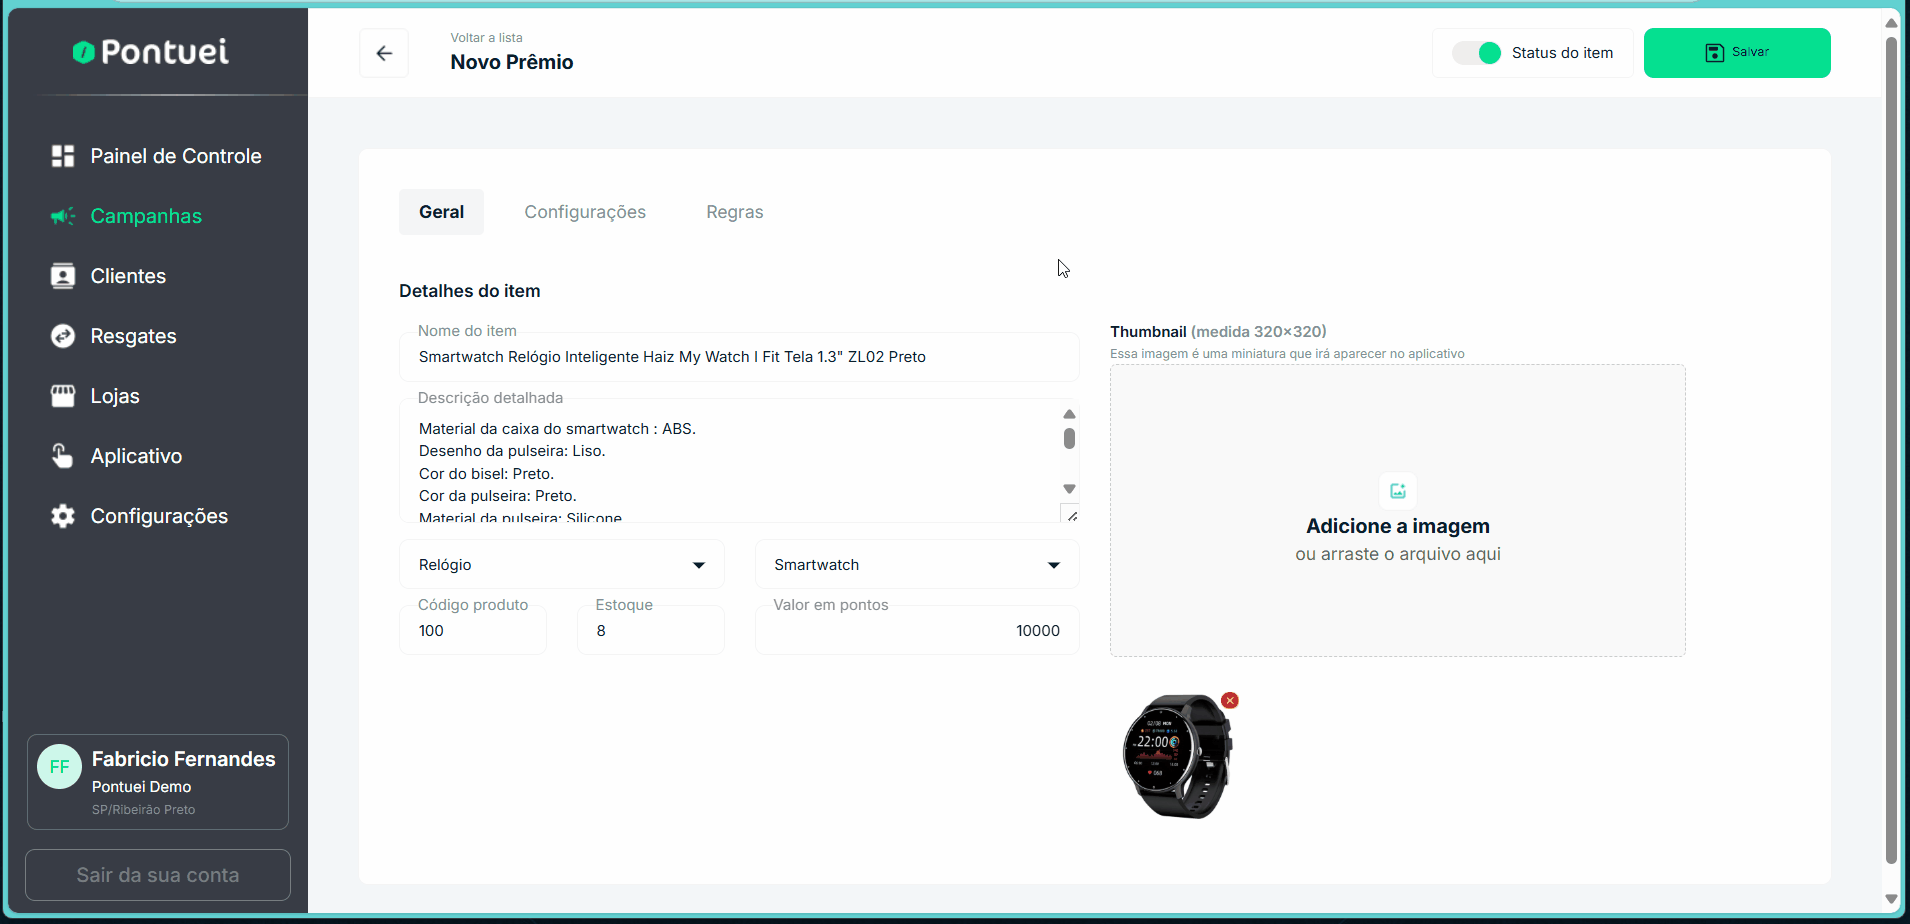Switch to the Configurações tab
Image resolution: width=1910 pixels, height=924 pixels.
pos(585,212)
